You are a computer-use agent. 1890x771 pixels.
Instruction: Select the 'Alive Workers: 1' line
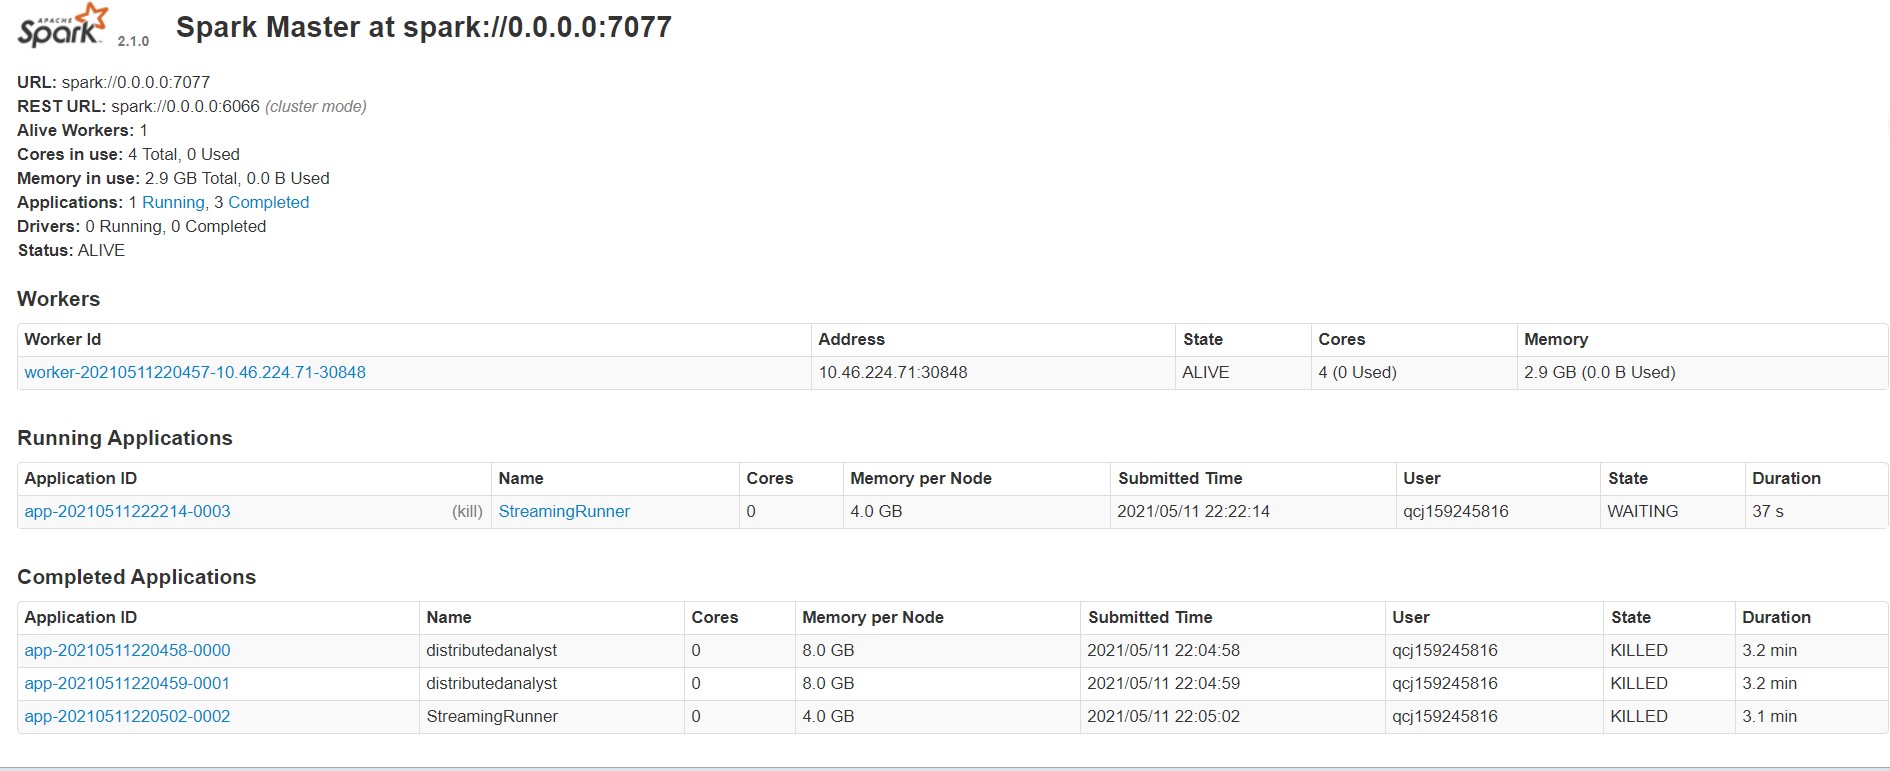click(82, 130)
